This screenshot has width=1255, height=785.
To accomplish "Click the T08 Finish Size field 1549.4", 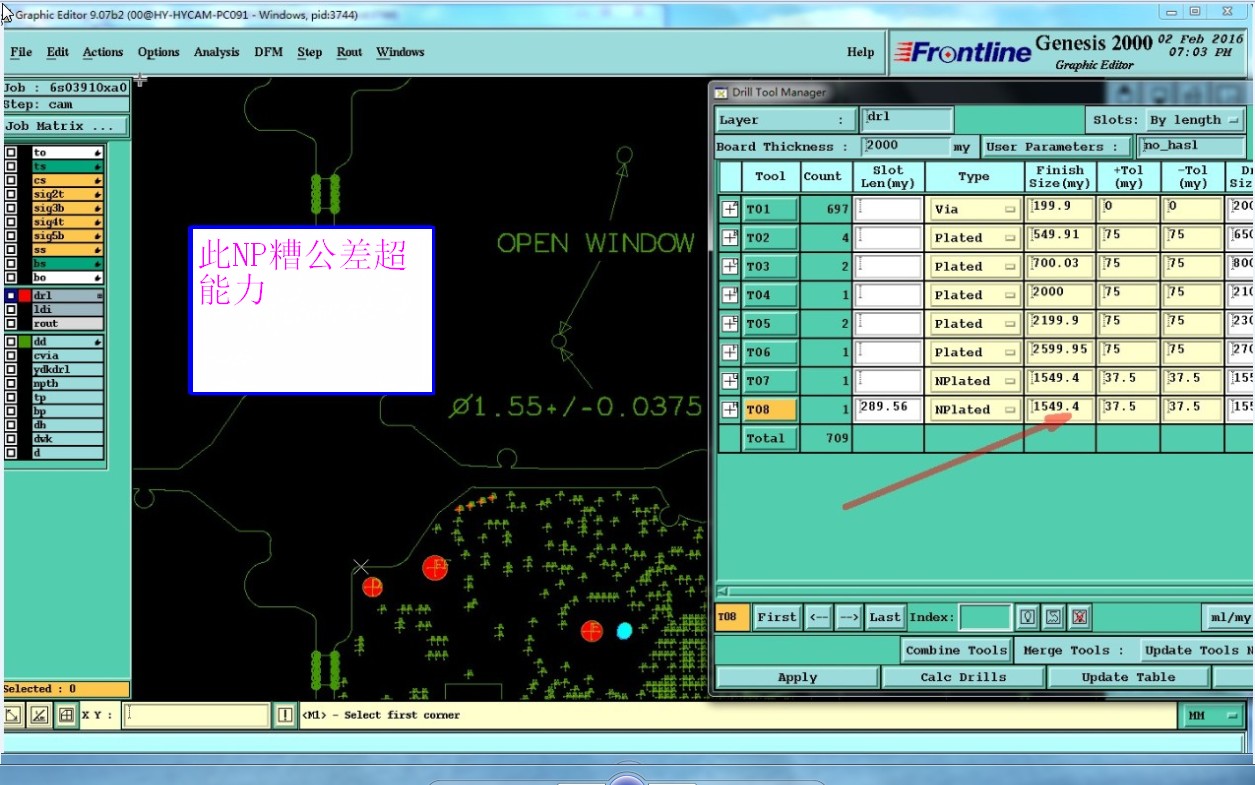I will [x=1059, y=409].
